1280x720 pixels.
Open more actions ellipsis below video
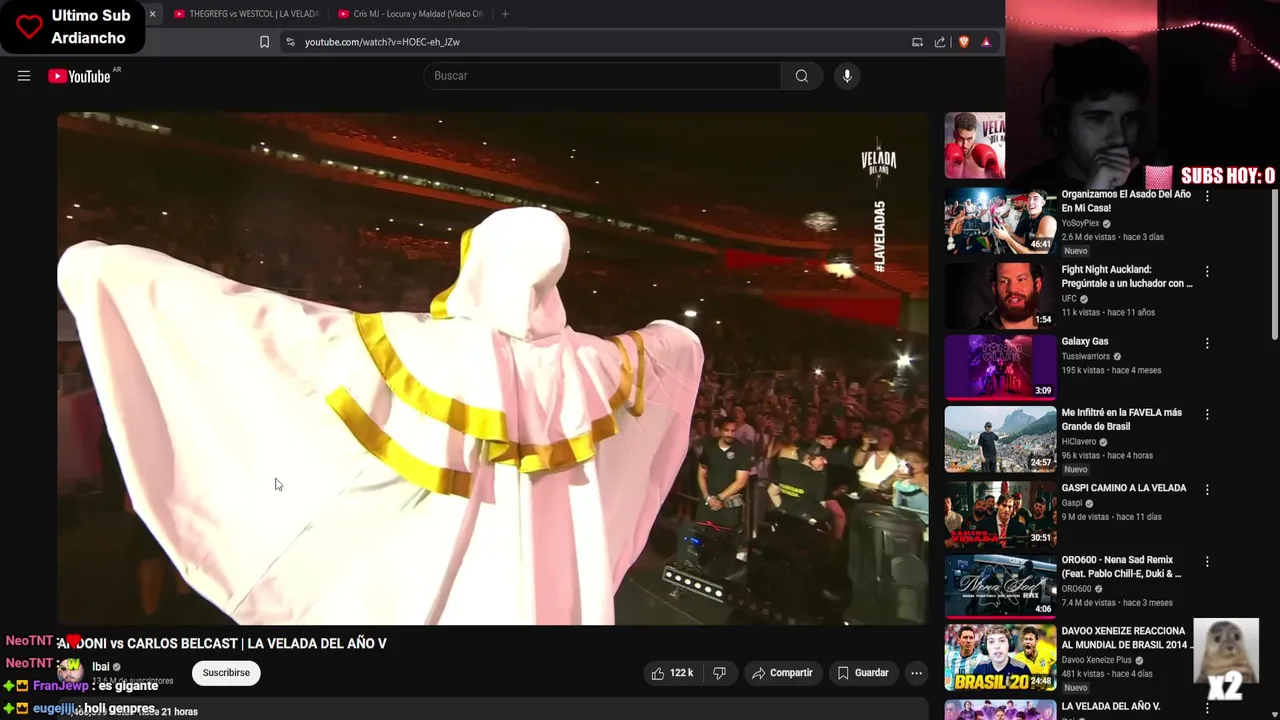pos(916,673)
